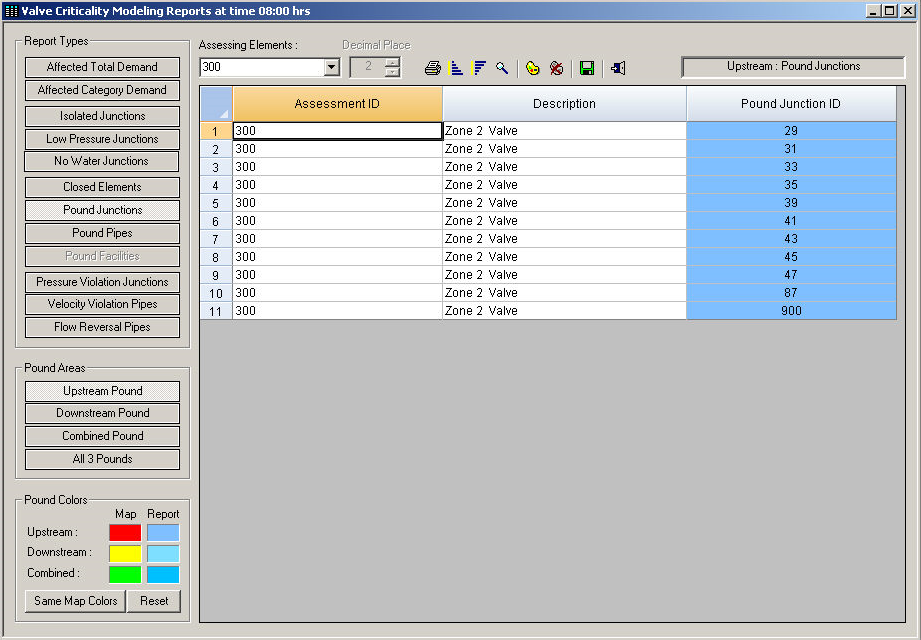Click the Pound Junction ID cell 35
The height and width of the screenshot is (640, 921).
[791, 185]
